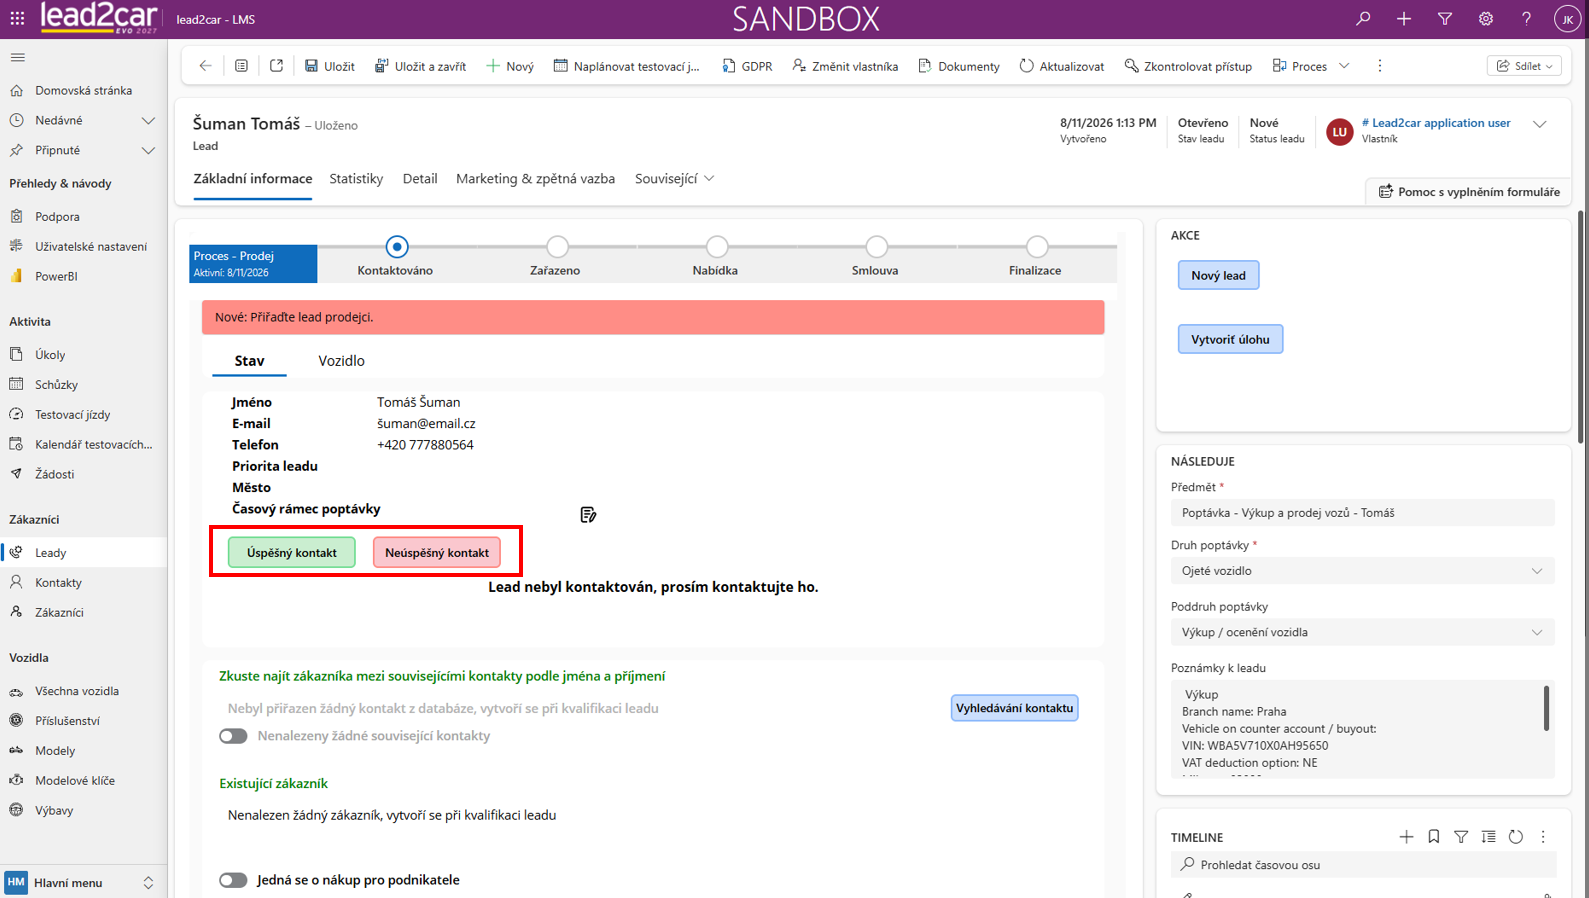Switch to the Vozidlo tab
The image size is (1589, 898).
341,361
